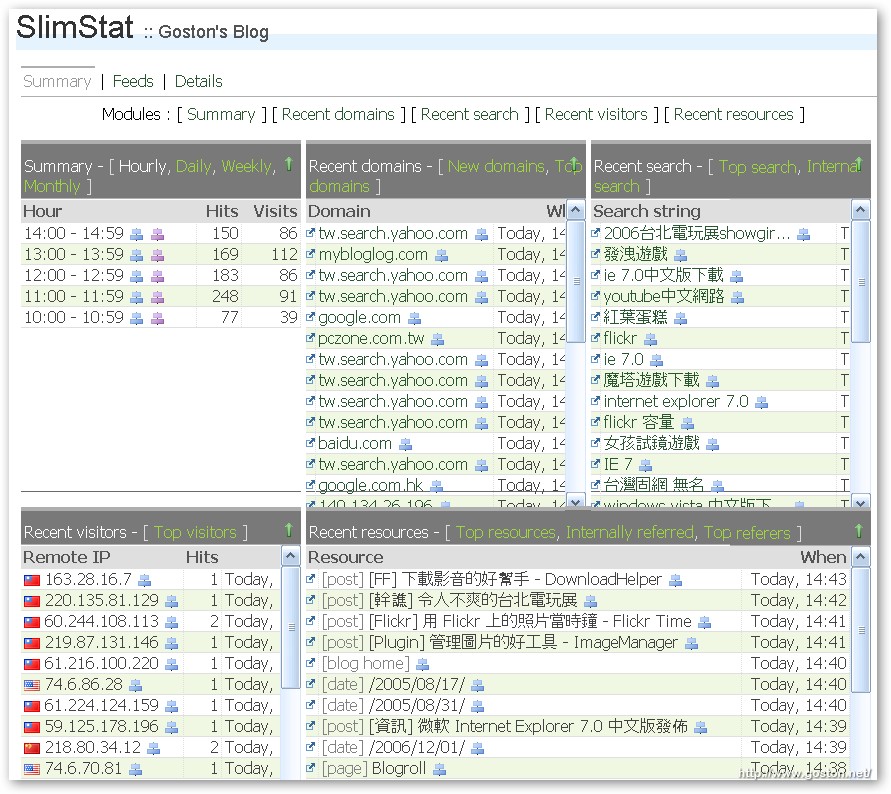Open external link icon beside DownloadHelper post

(x=310, y=579)
